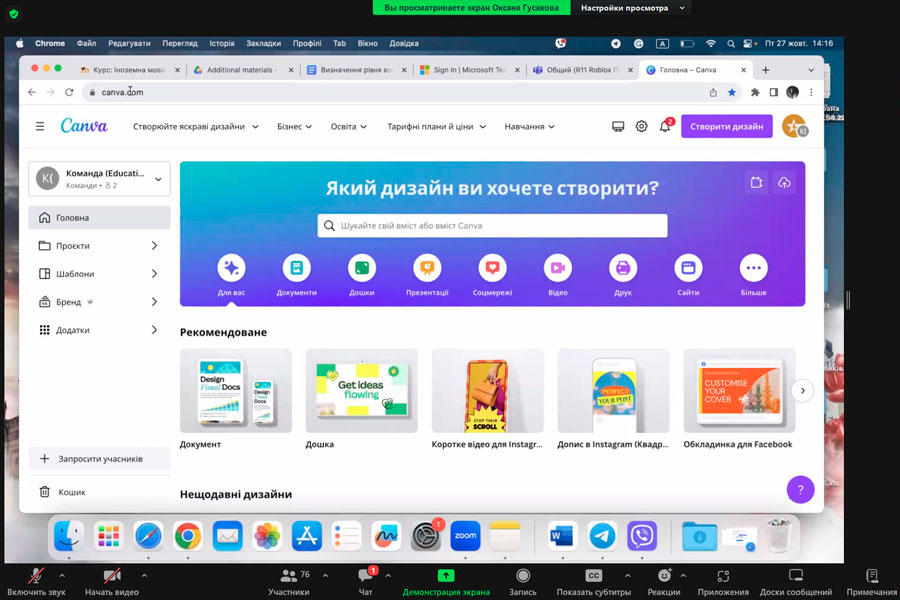
Task: Click "Запросити учасників" in the sidebar
Action: point(99,459)
